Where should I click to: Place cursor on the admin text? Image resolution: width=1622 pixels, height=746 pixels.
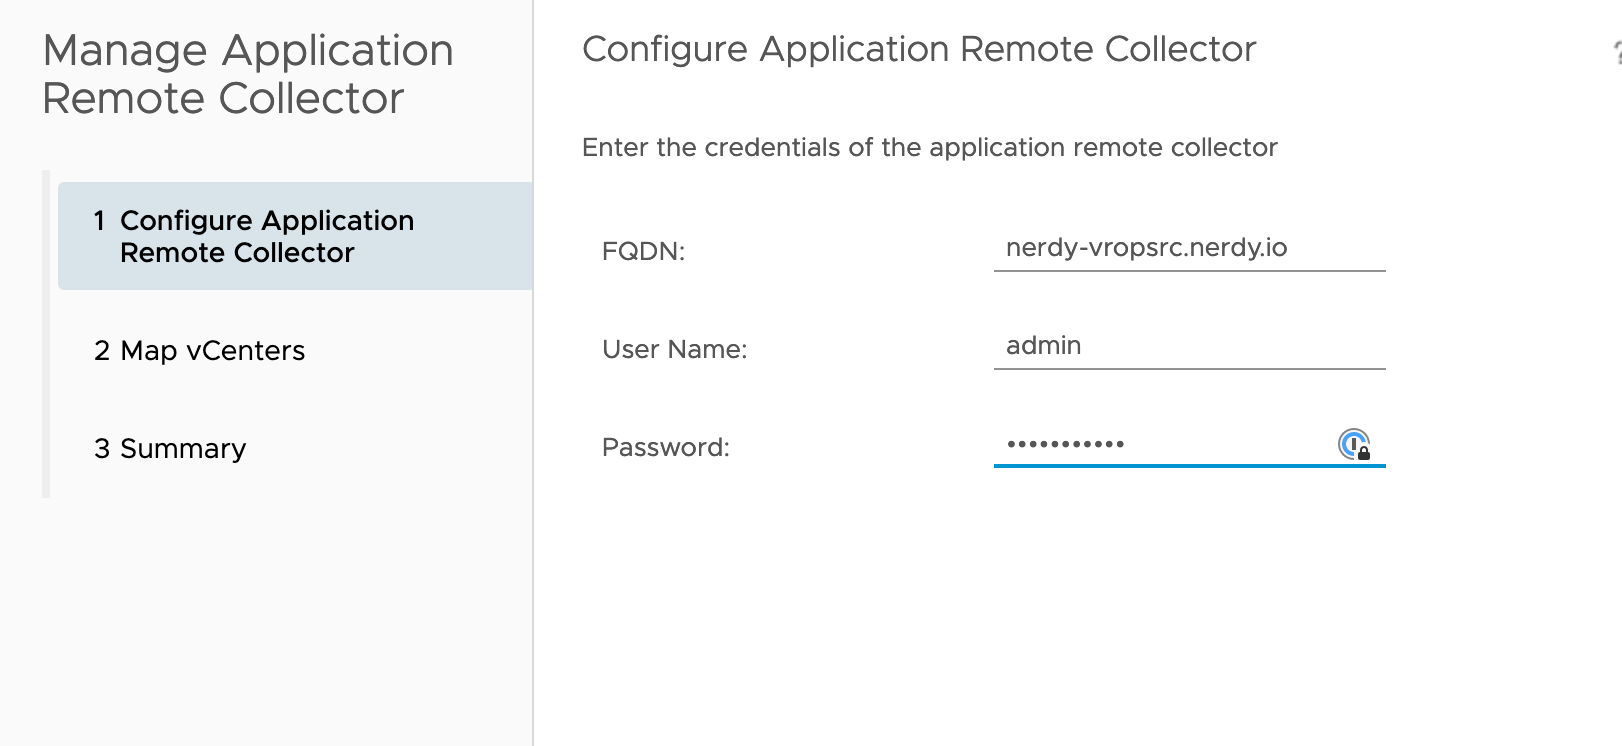(x=1043, y=346)
